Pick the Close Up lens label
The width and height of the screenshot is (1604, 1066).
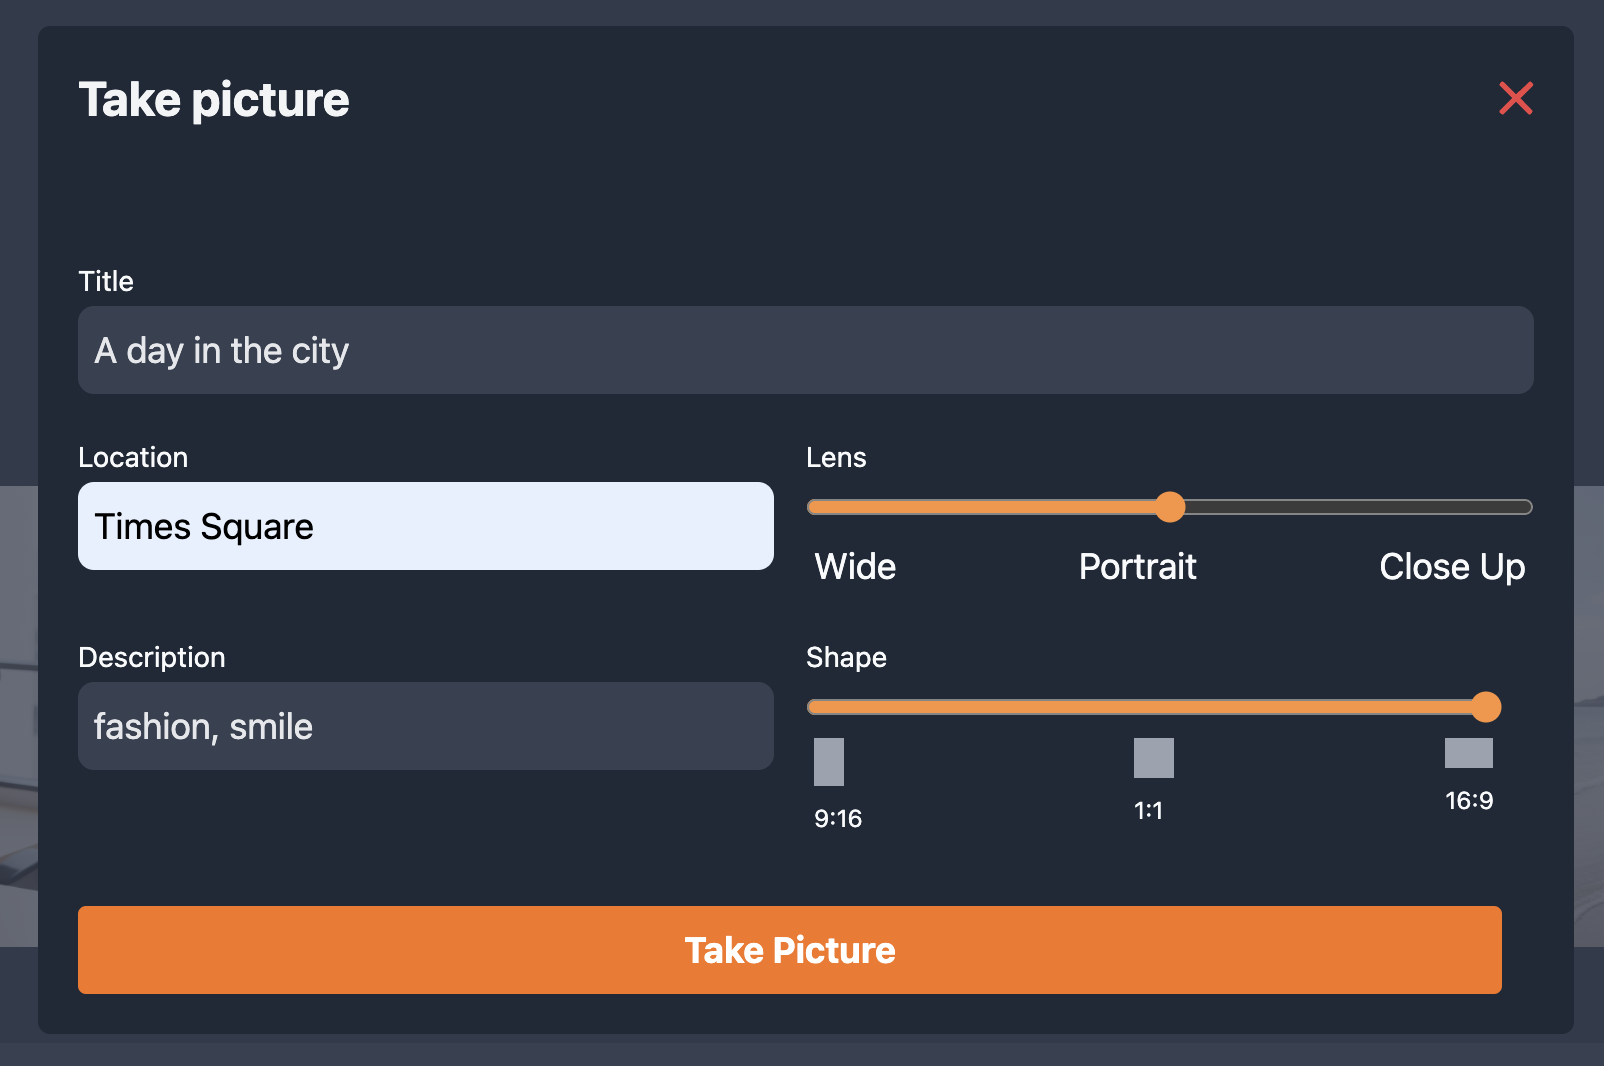pos(1451,567)
